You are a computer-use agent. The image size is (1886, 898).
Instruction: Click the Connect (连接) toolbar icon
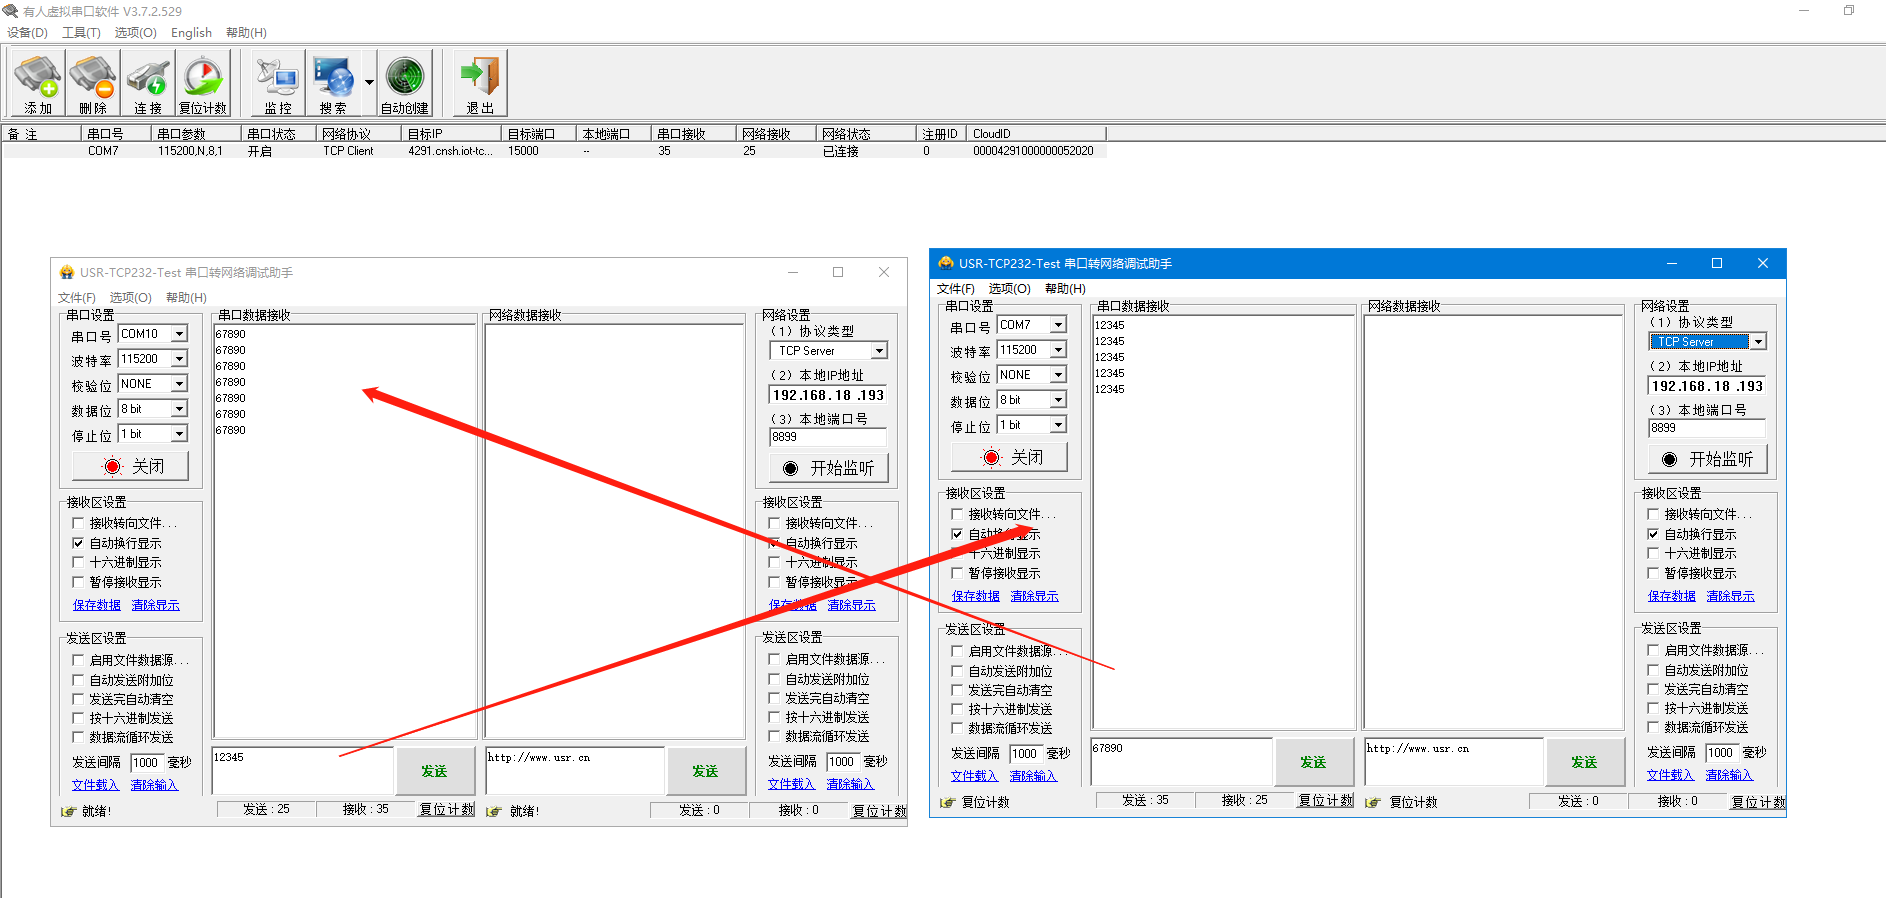pos(148,84)
